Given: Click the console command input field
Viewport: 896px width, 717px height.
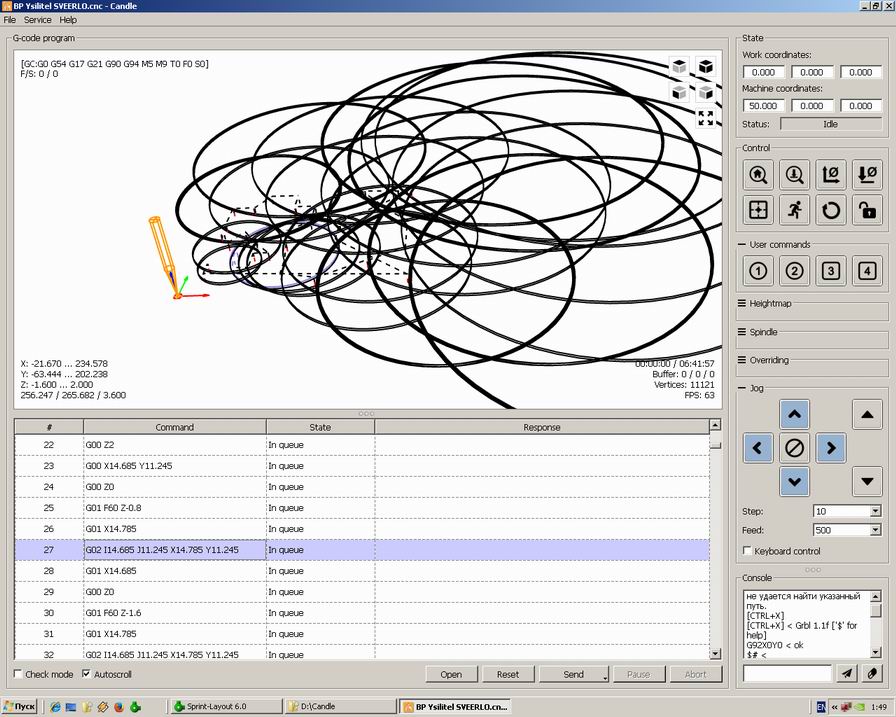Looking at the screenshot, I should (x=787, y=674).
